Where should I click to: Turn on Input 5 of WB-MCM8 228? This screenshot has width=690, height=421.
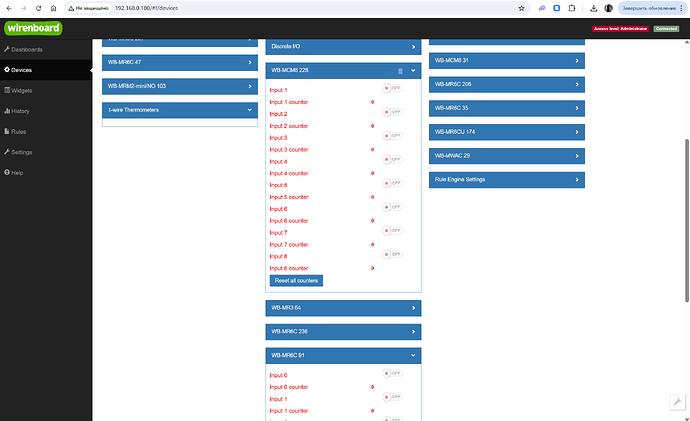[x=392, y=184]
